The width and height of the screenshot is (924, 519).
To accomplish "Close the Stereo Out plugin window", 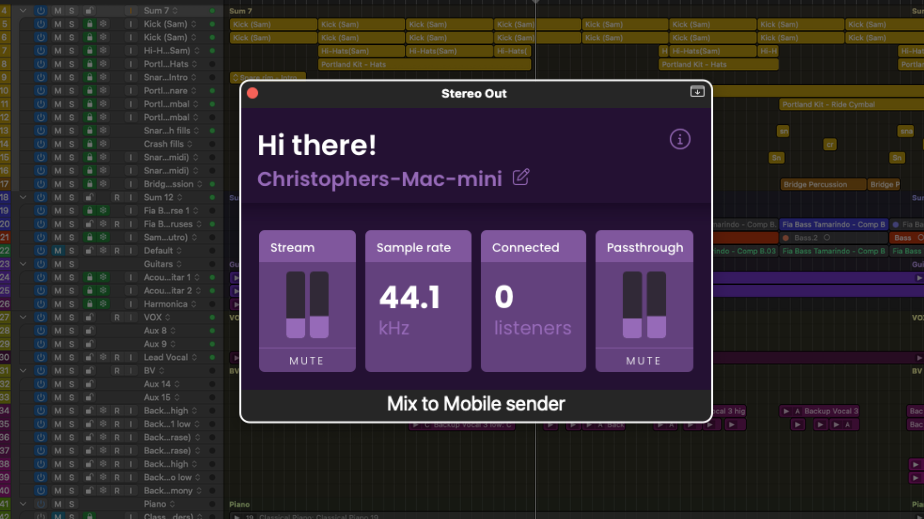I will coord(253,93).
